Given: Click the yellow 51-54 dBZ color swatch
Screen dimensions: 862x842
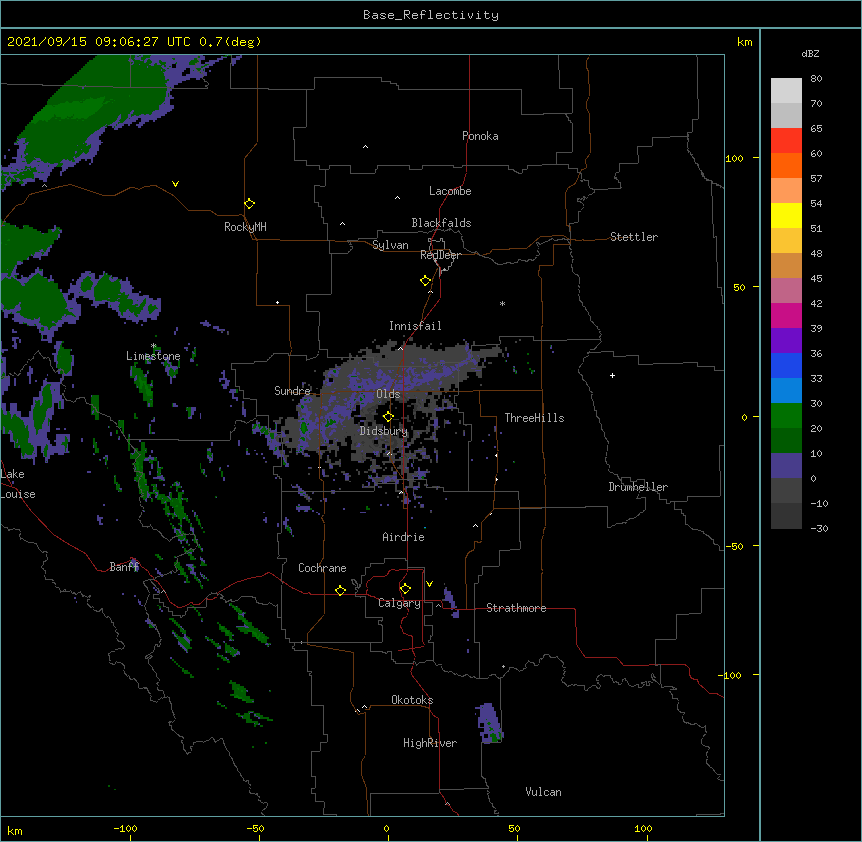Looking at the screenshot, I should coord(786,215).
